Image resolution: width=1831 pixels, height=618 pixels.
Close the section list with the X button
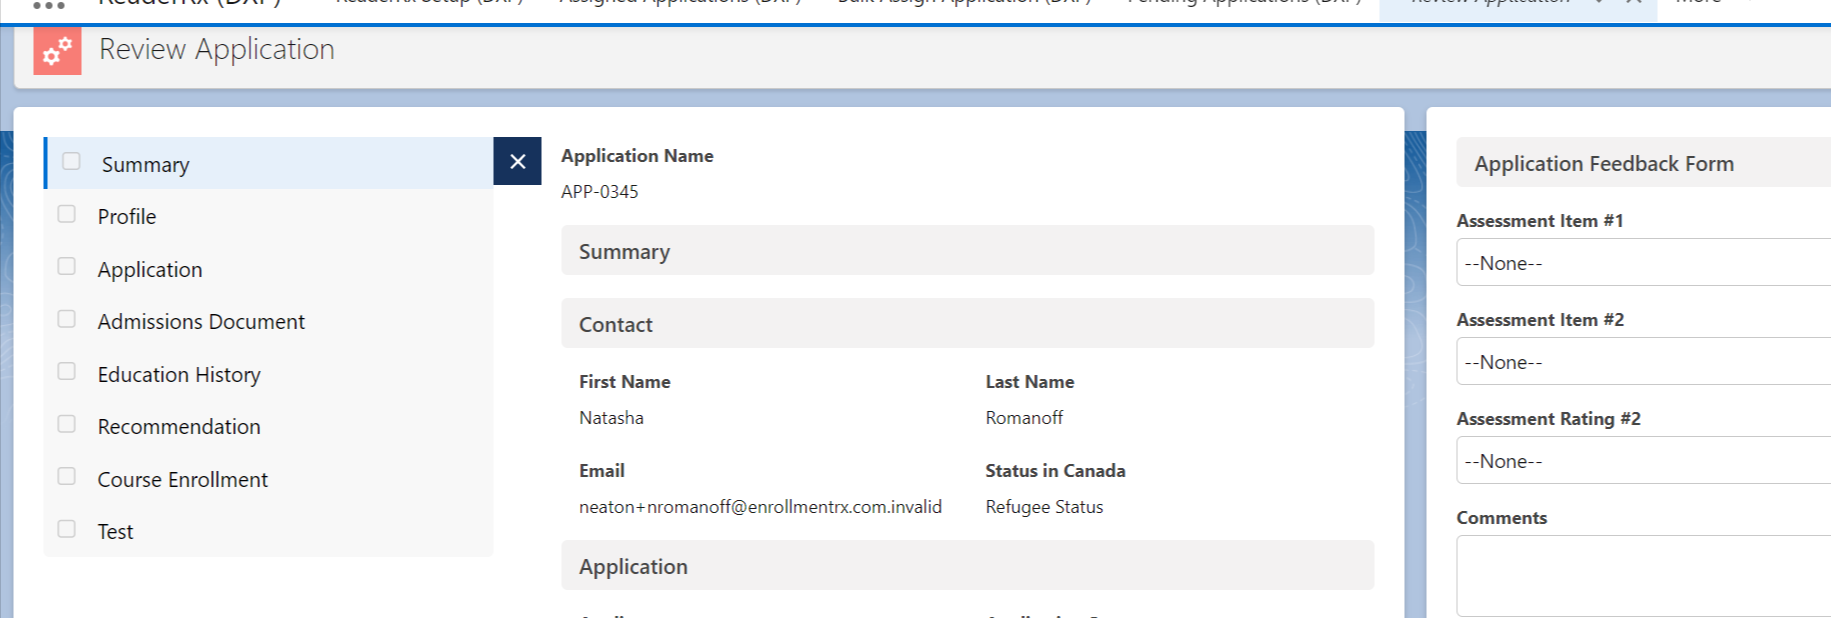click(517, 162)
